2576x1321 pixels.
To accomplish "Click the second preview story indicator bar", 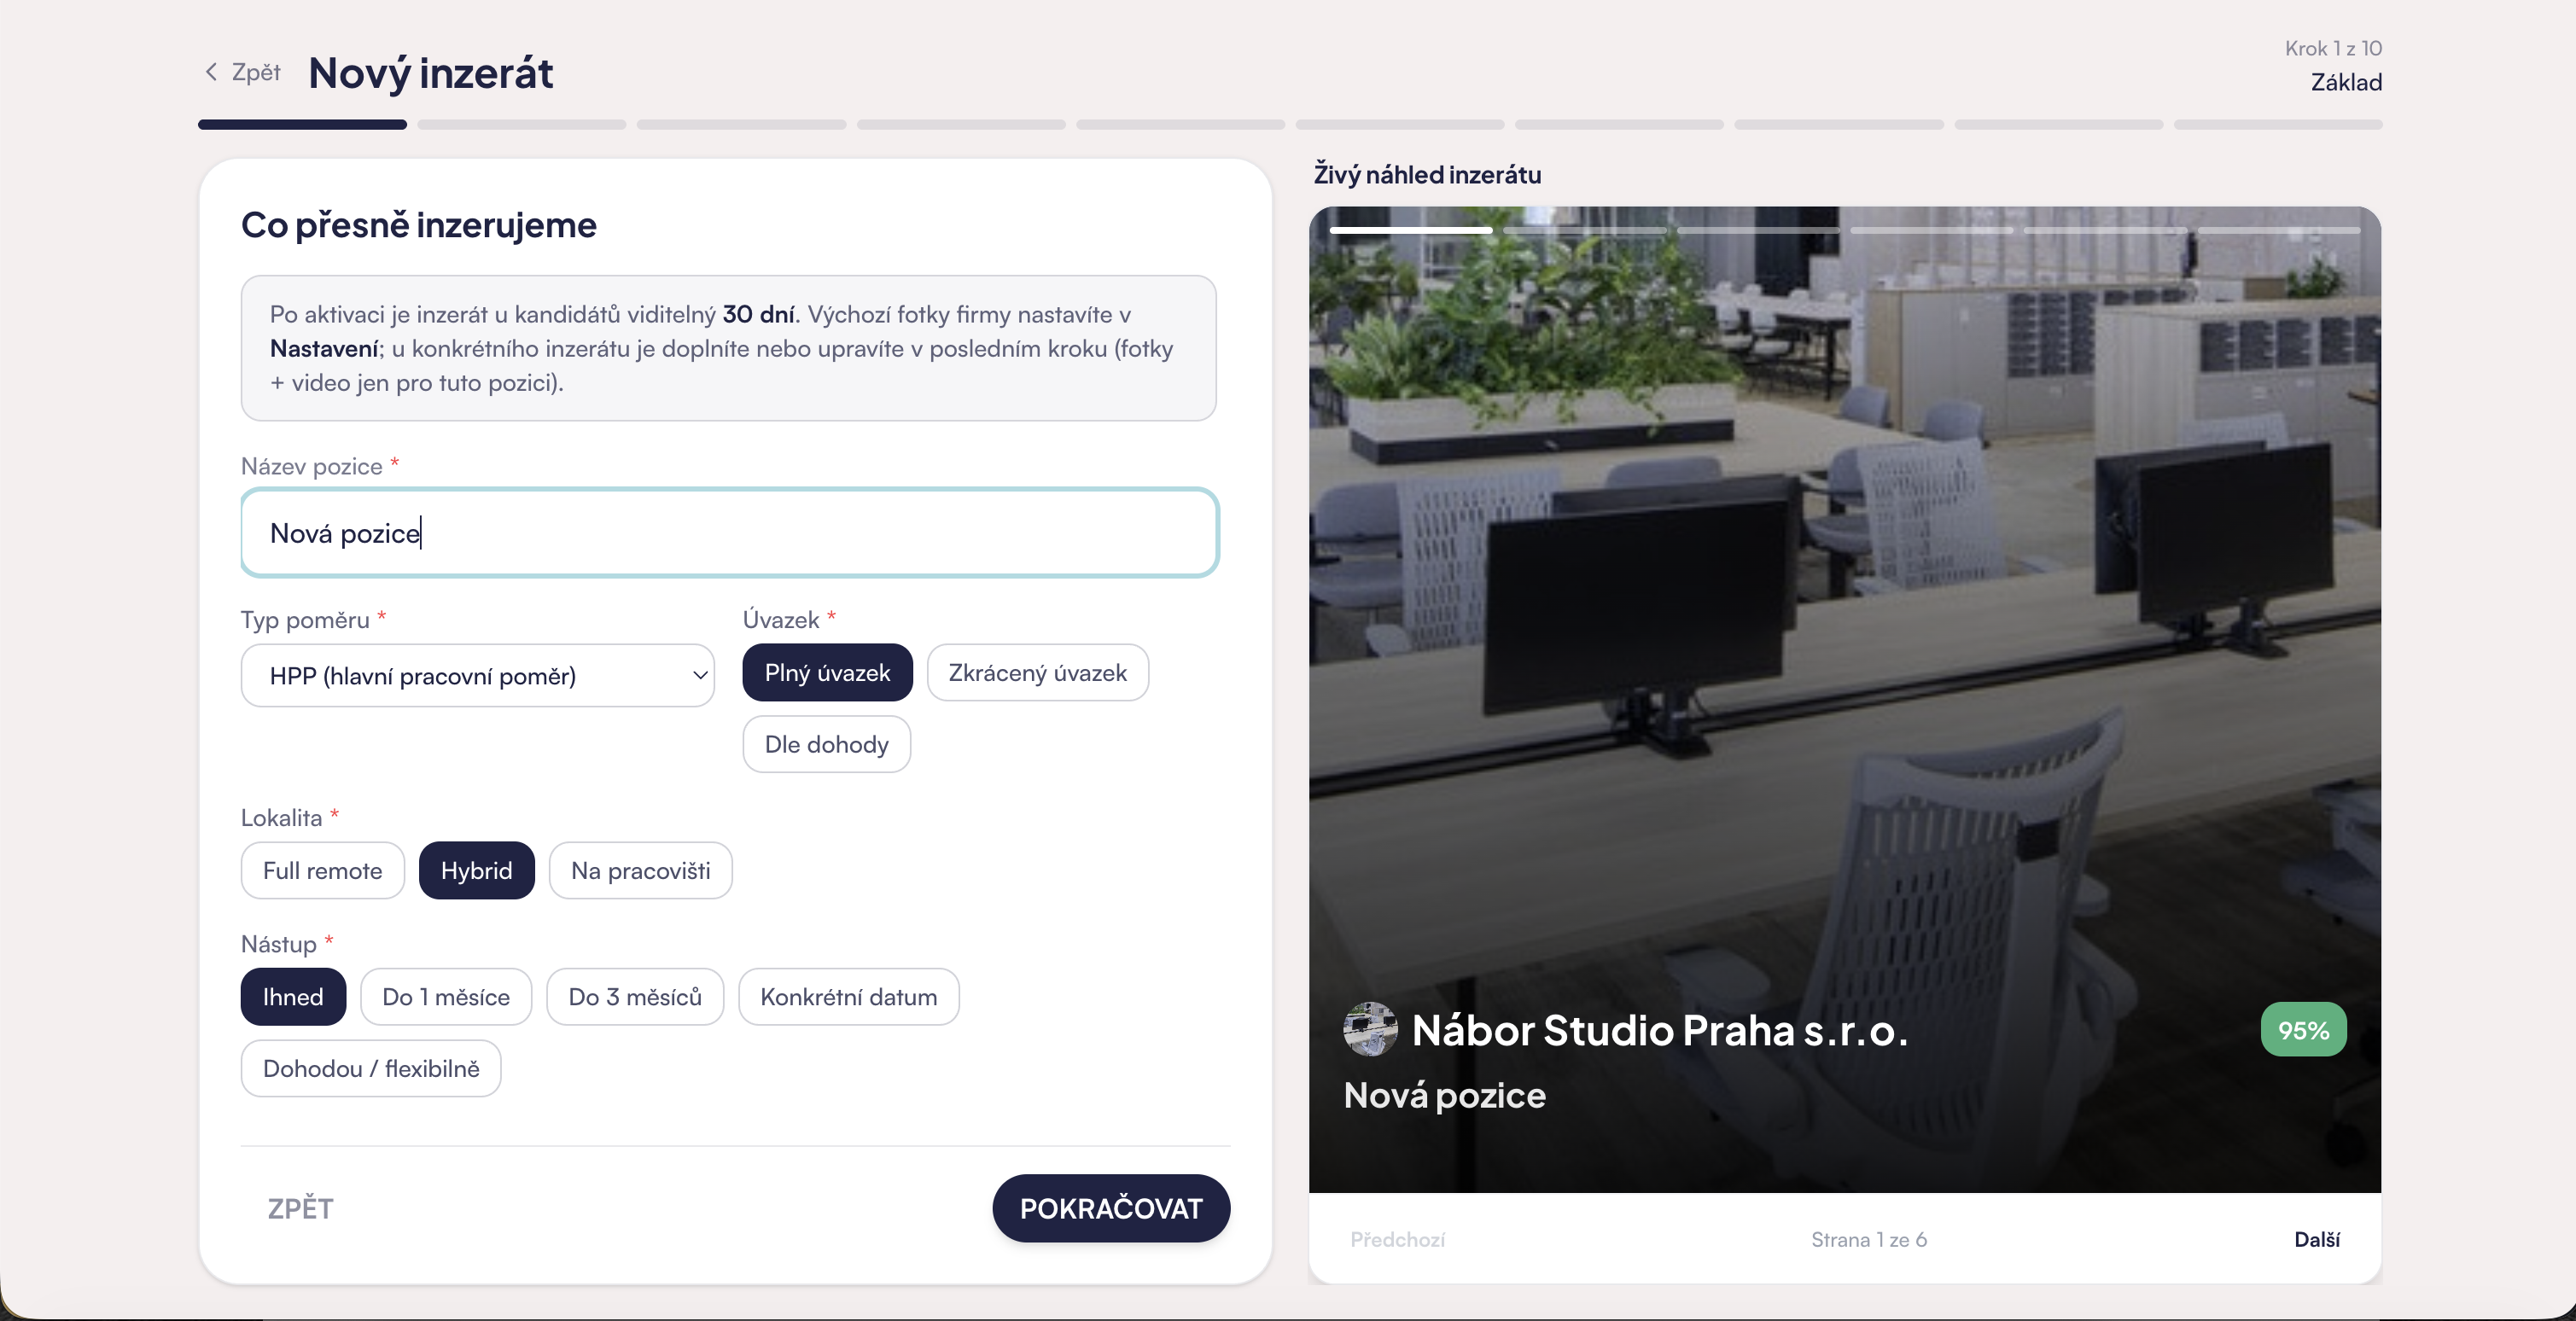I will coord(1584,230).
